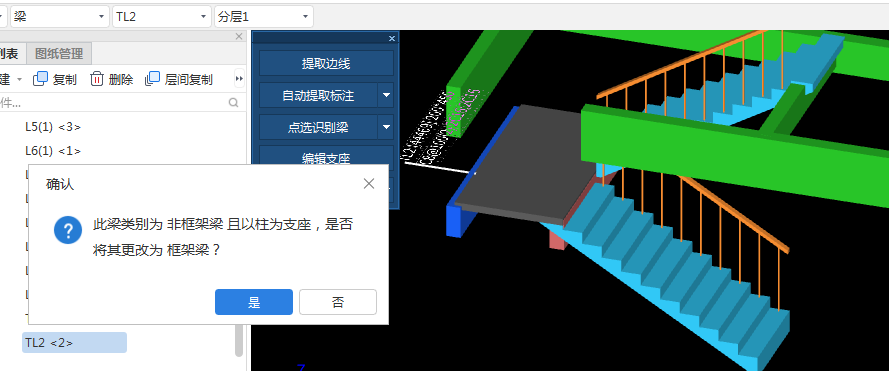The height and width of the screenshot is (371, 889).
Task: Close the component list panel with X
Action: click(x=239, y=36)
